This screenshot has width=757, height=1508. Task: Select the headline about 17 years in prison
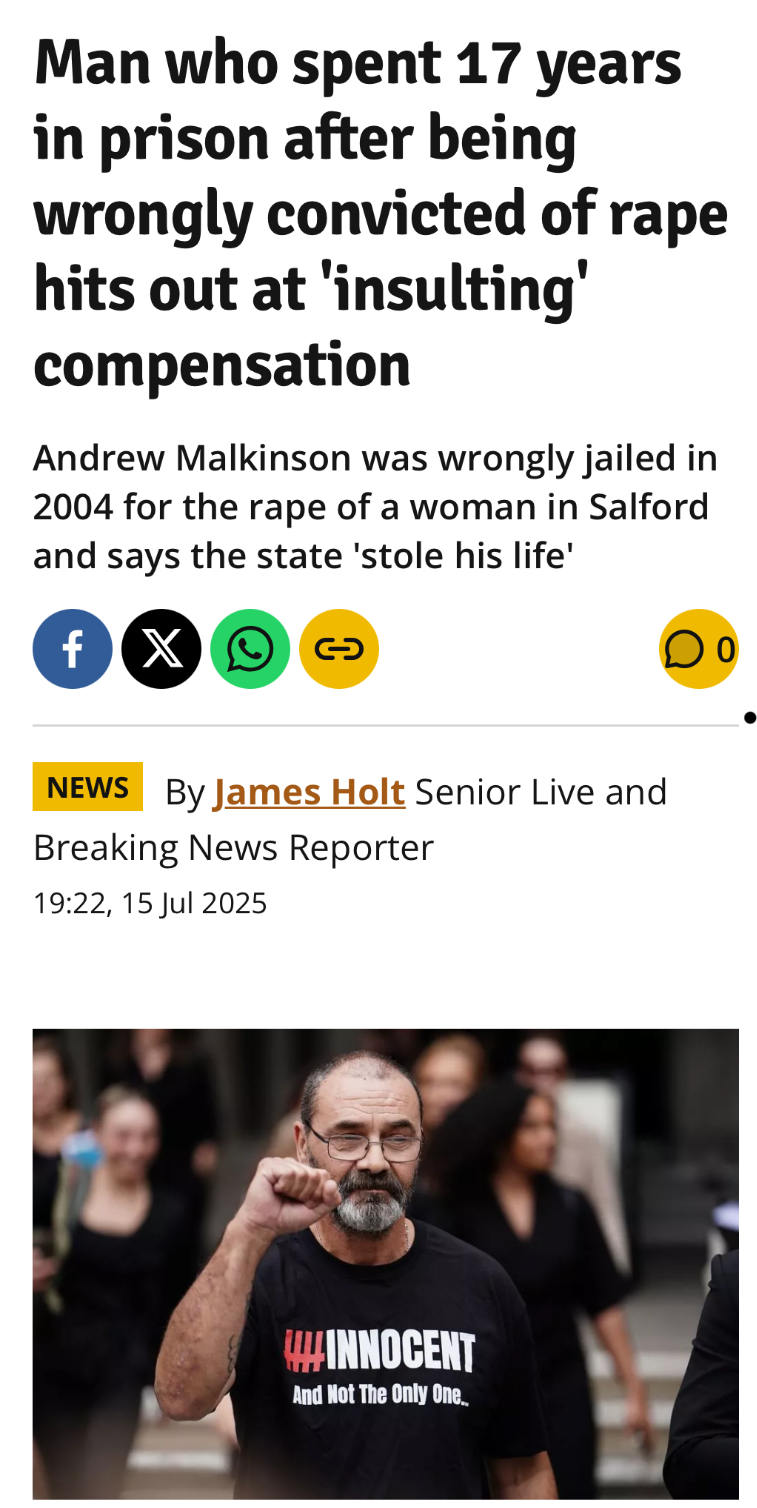point(380,213)
